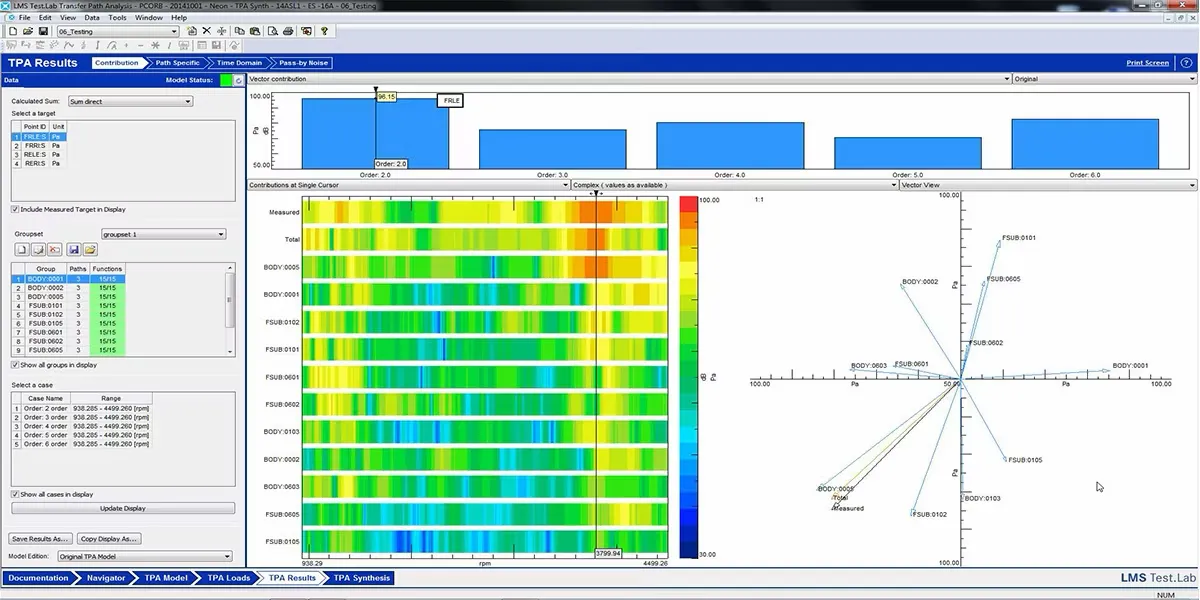Click the Update Display button
The width and height of the screenshot is (1200, 600).
point(123,508)
